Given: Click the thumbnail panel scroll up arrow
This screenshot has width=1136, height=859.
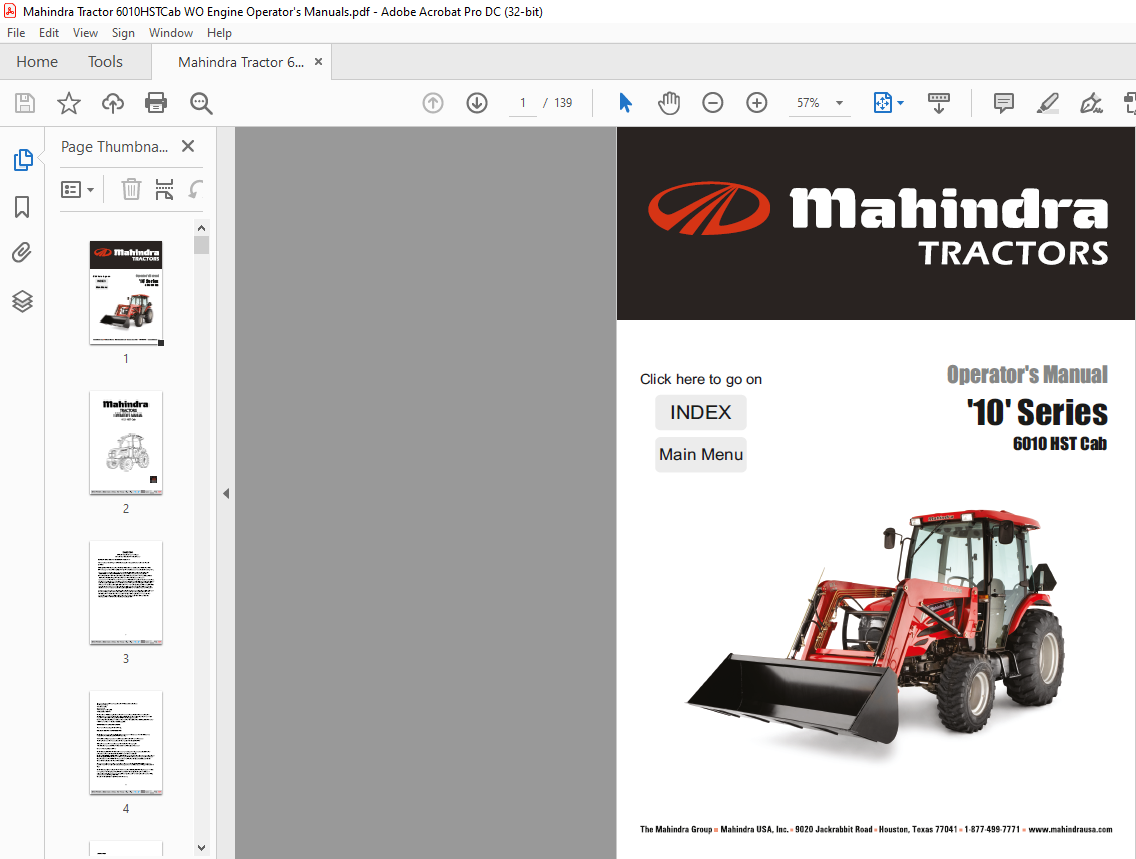Looking at the screenshot, I should pyautogui.click(x=201, y=227).
